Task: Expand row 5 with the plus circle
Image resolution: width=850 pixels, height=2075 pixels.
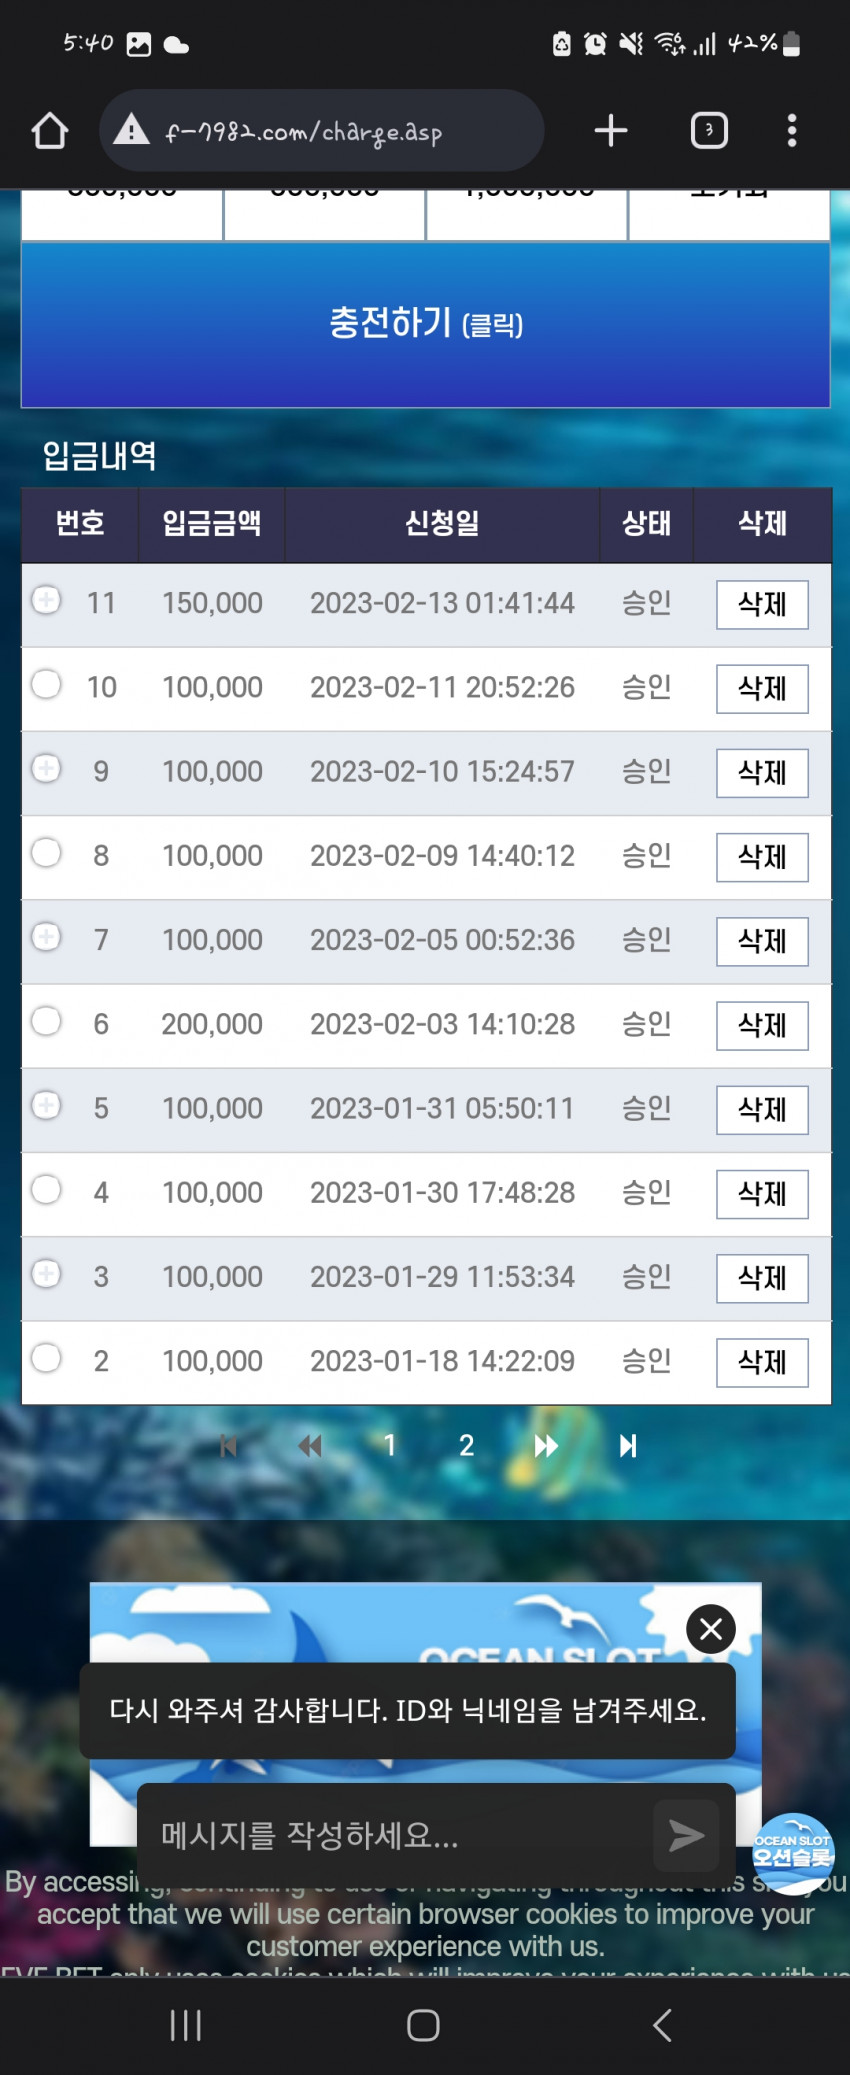Action: coord(46,1105)
